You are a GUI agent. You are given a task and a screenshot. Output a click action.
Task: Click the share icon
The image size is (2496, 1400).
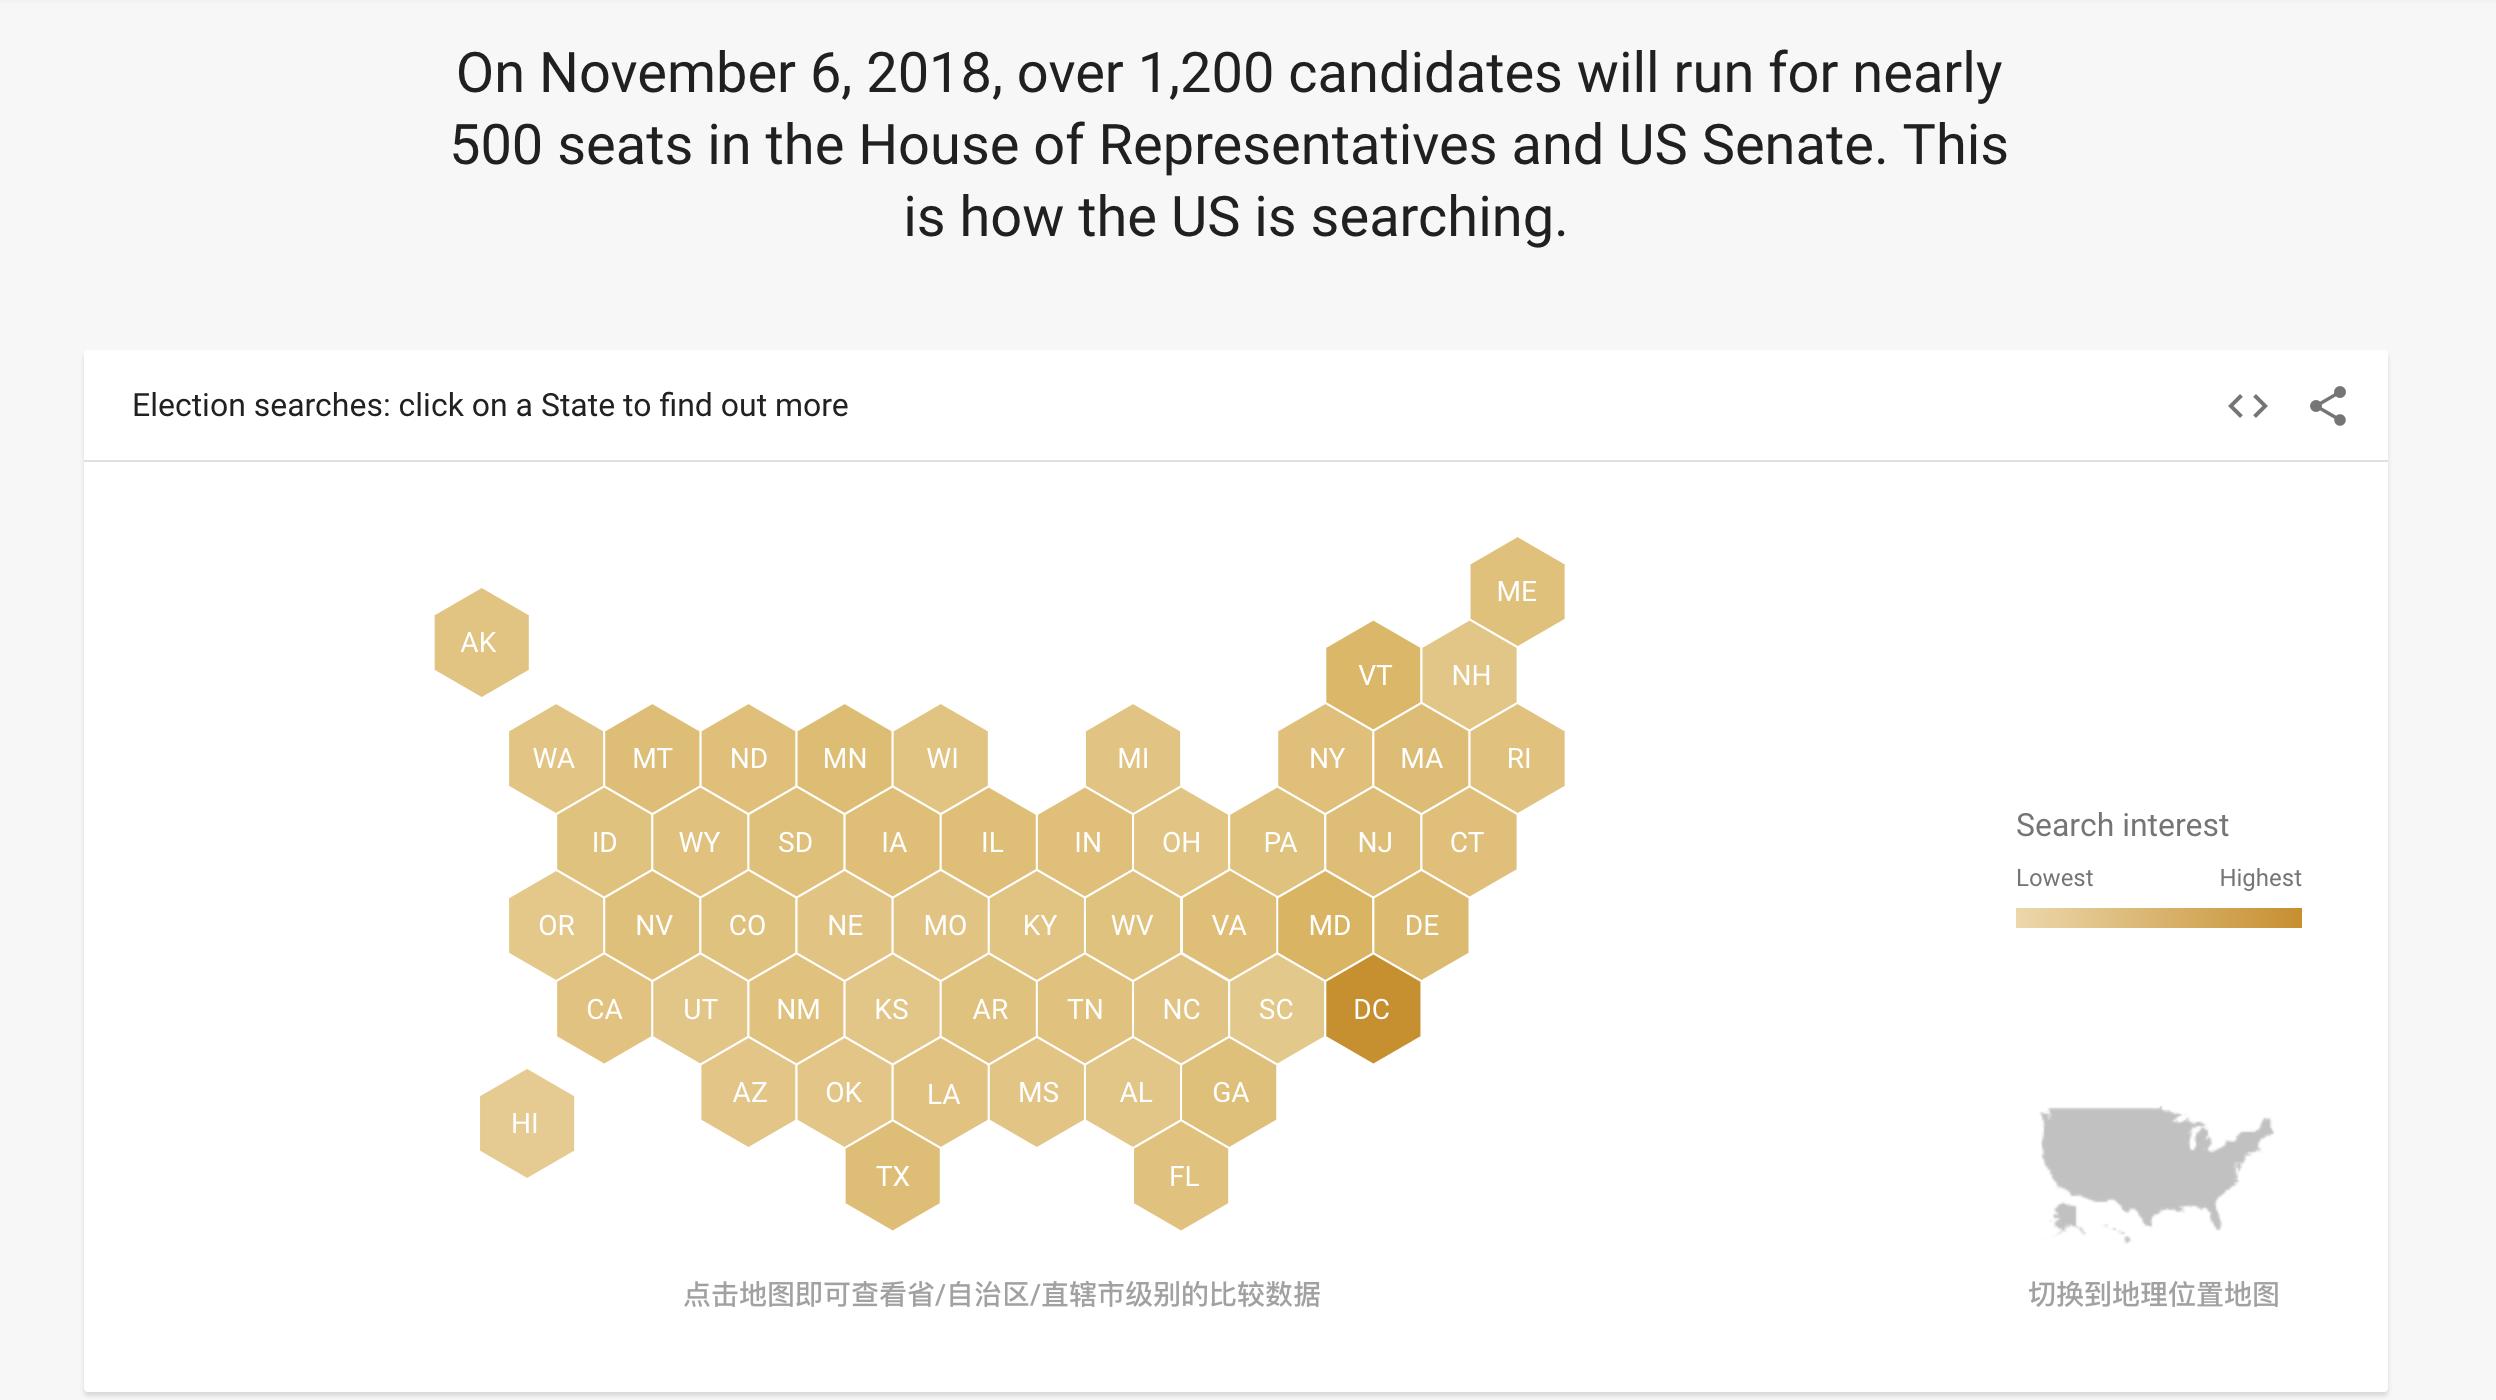tap(2328, 406)
